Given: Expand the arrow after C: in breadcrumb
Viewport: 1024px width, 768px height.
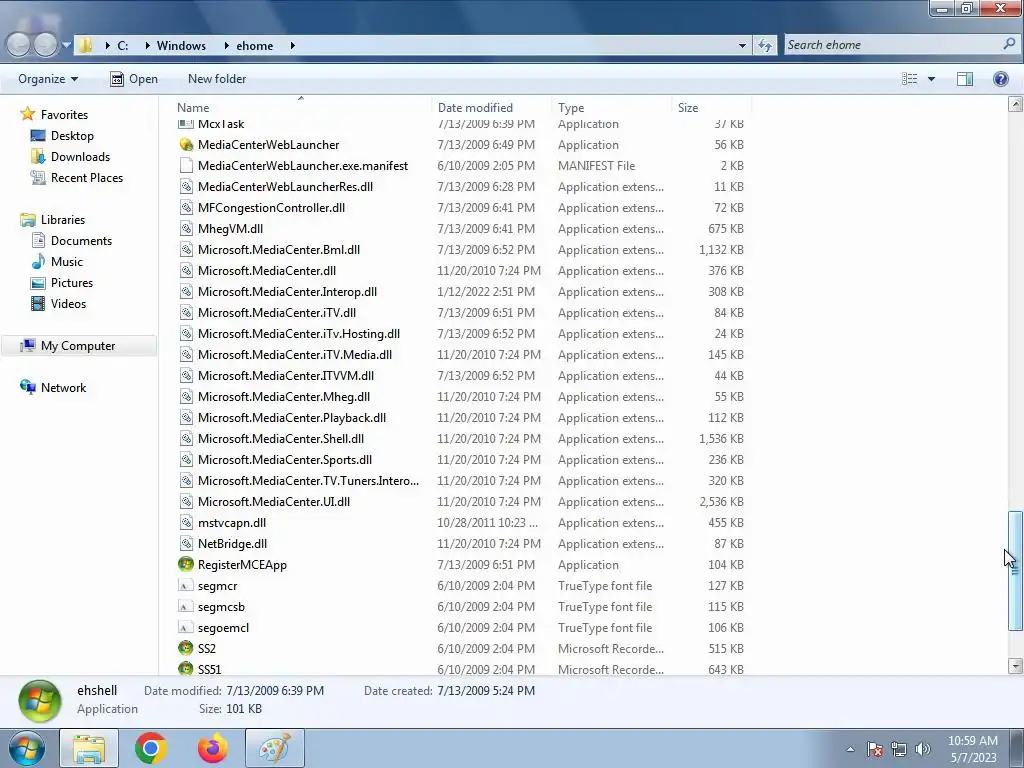Looking at the screenshot, I should point(147,46).
